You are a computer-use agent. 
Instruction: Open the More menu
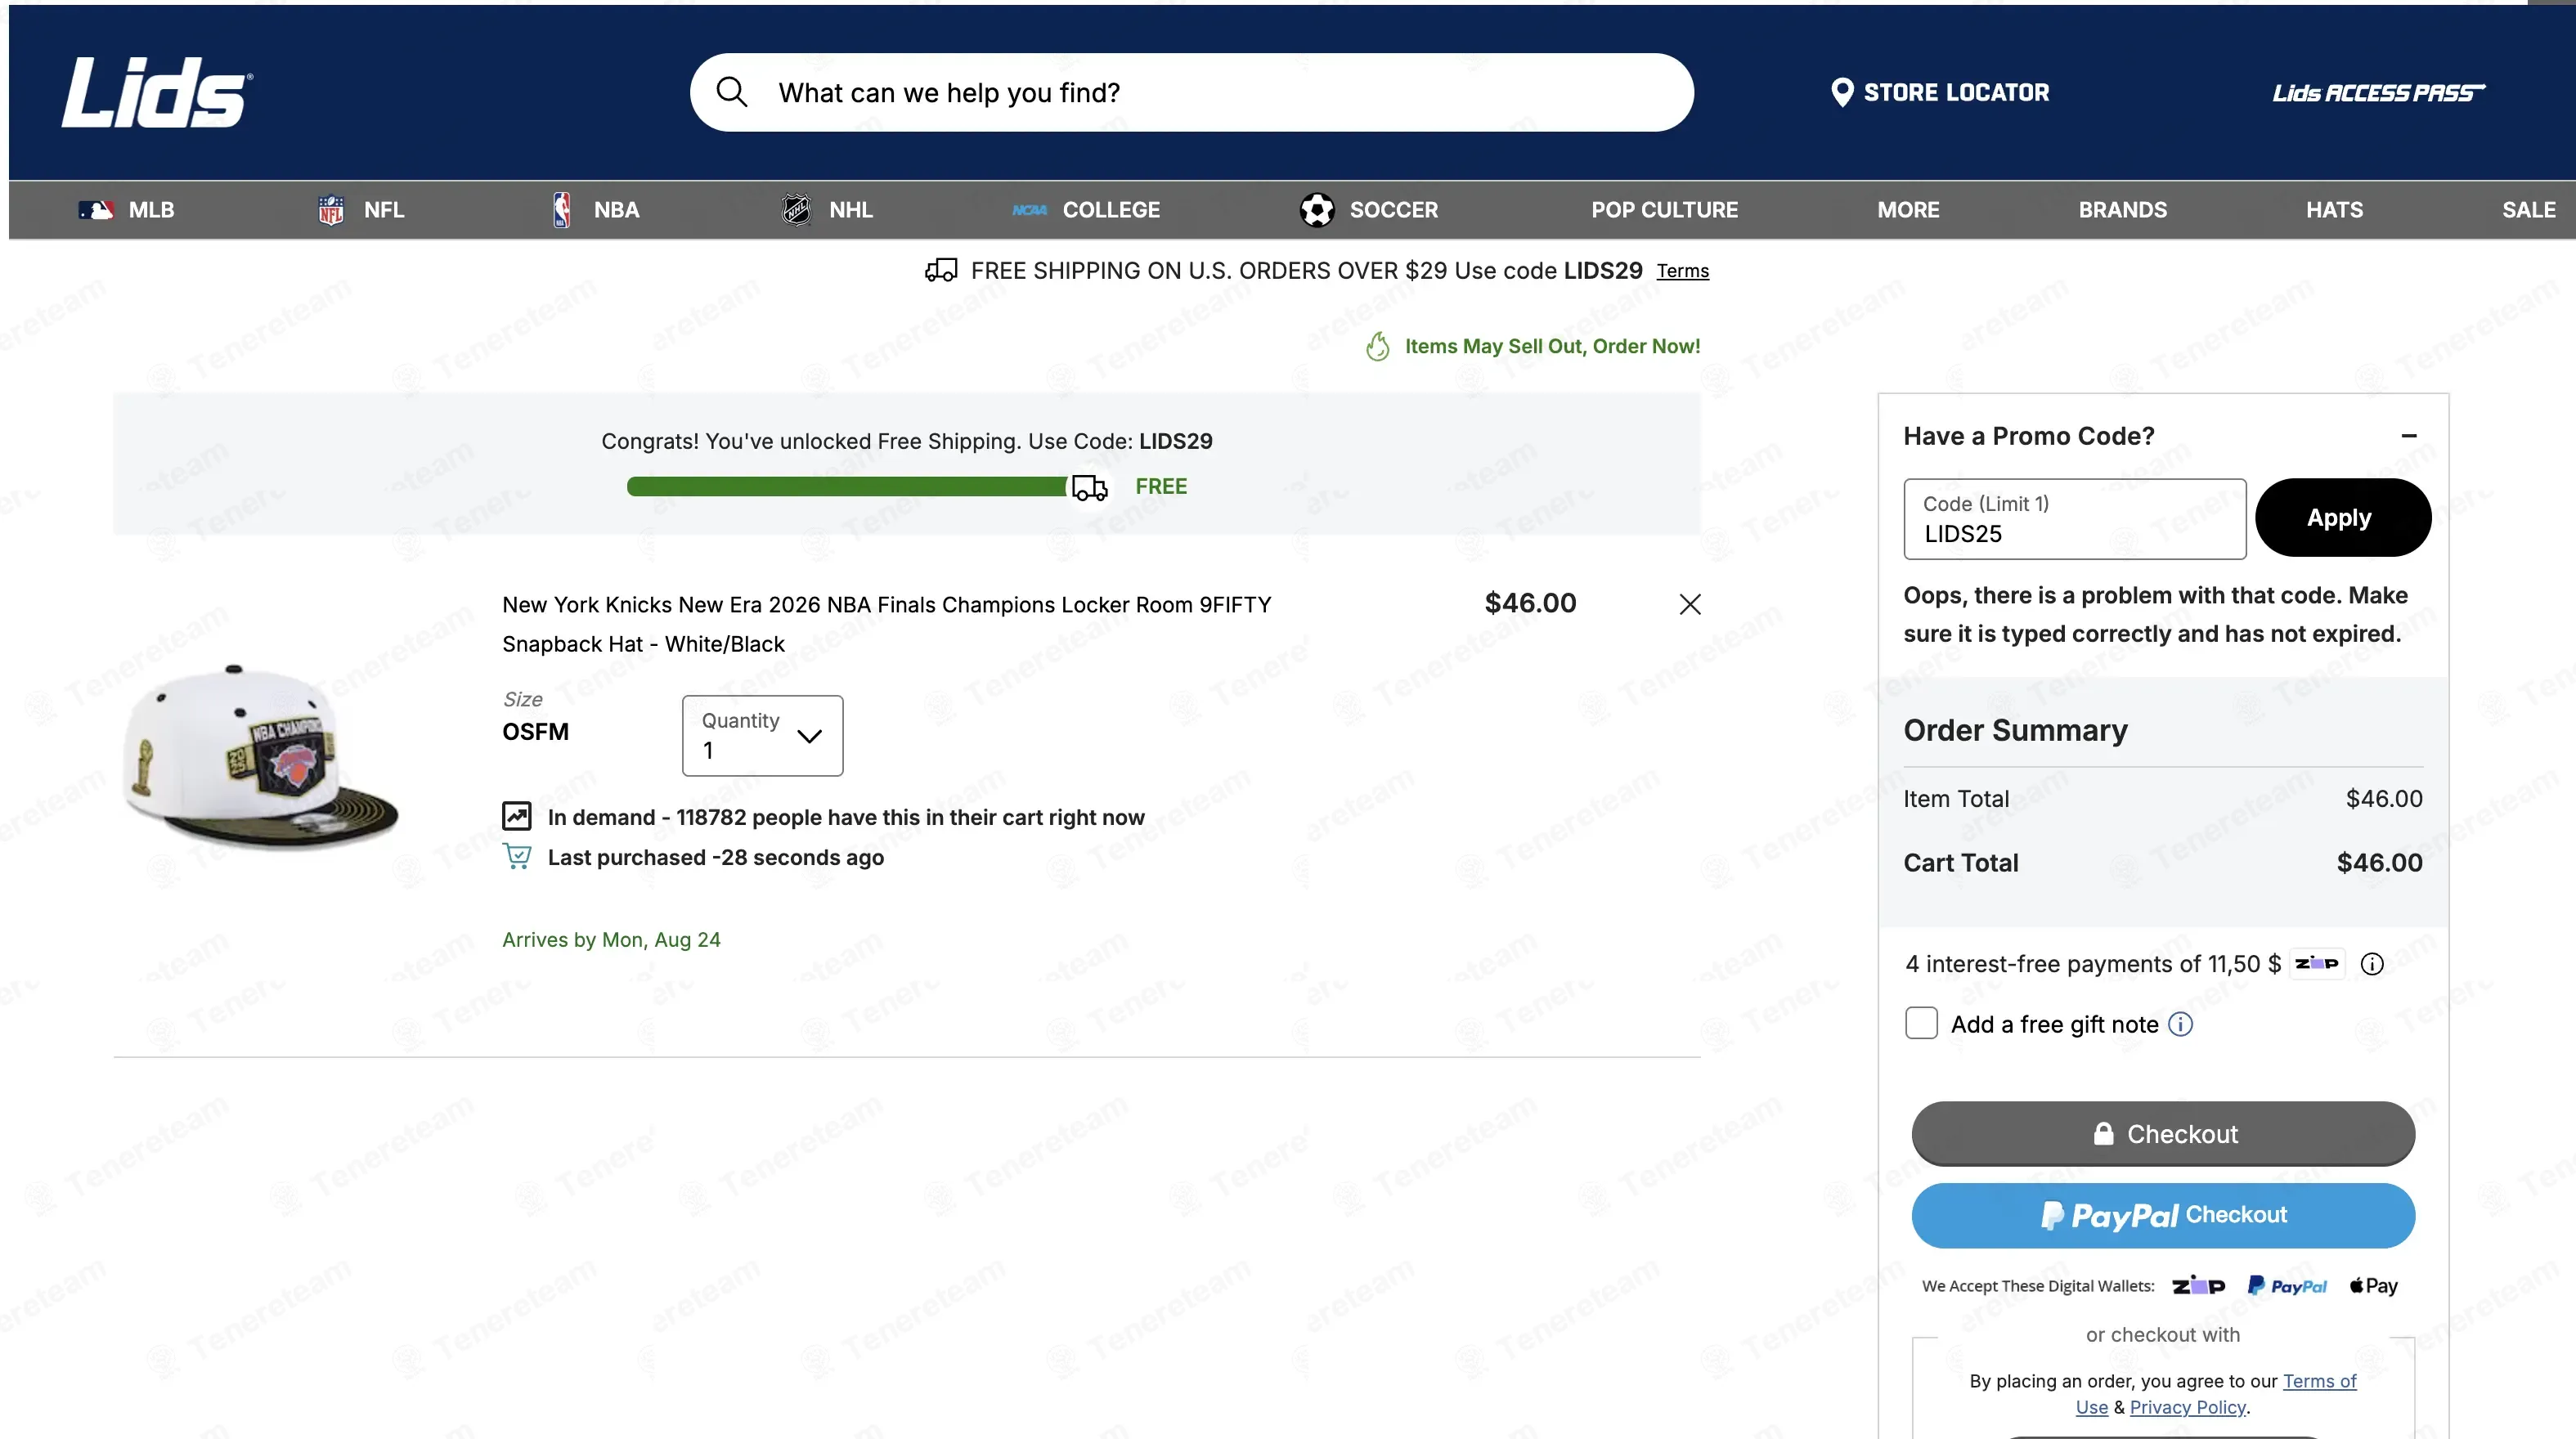(x=1908, y=210)
